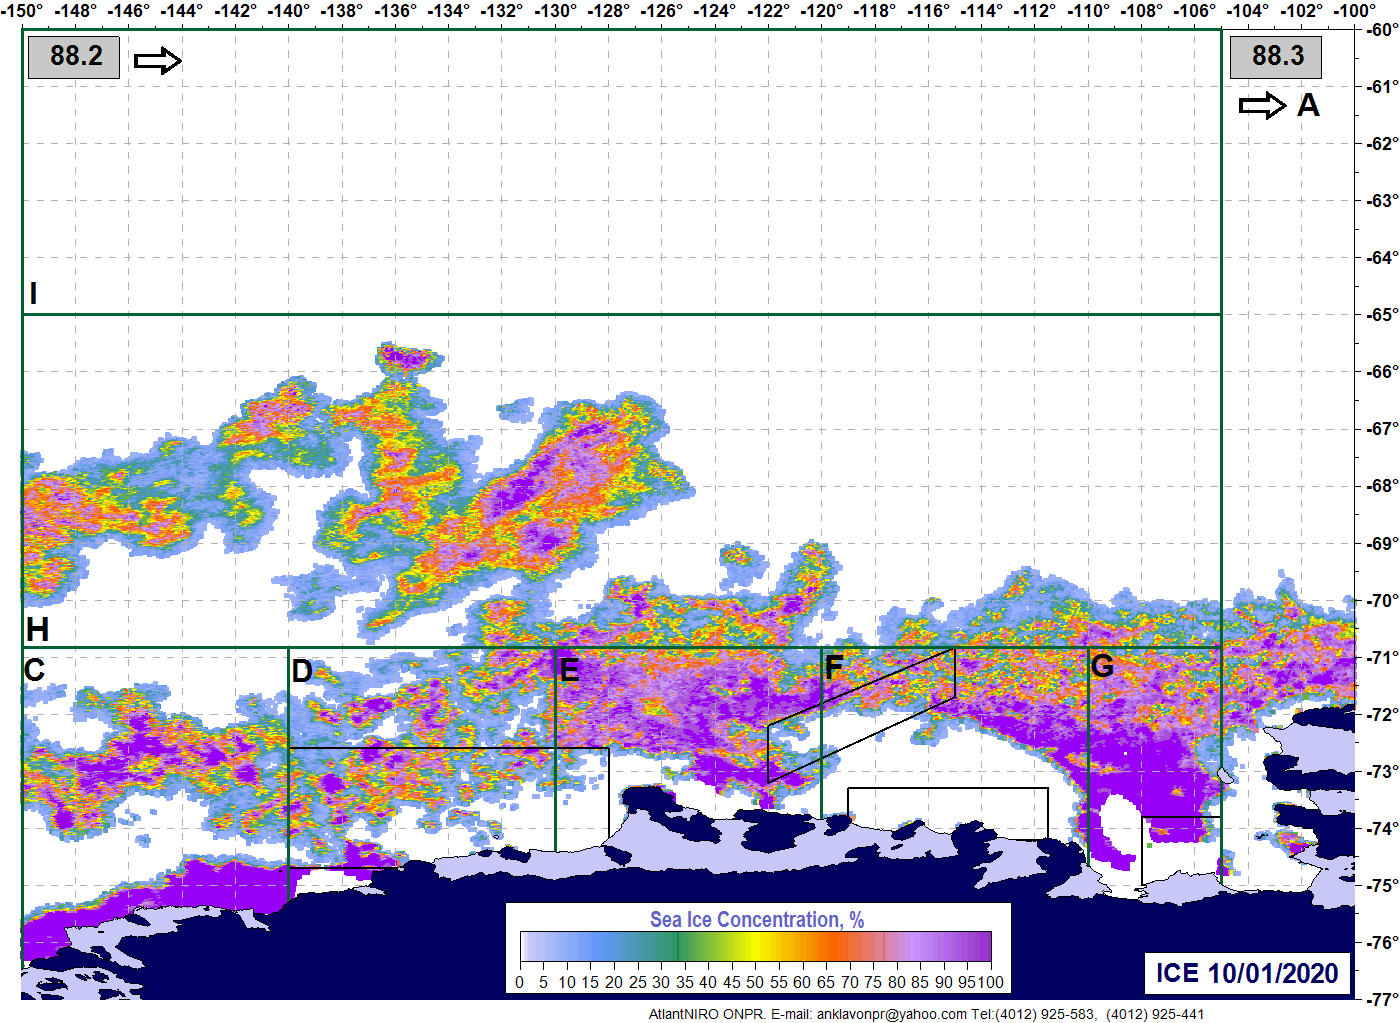1400x1023 pixels.
Task: Click the -65° latitude axis label
Action: point(1382,315)
